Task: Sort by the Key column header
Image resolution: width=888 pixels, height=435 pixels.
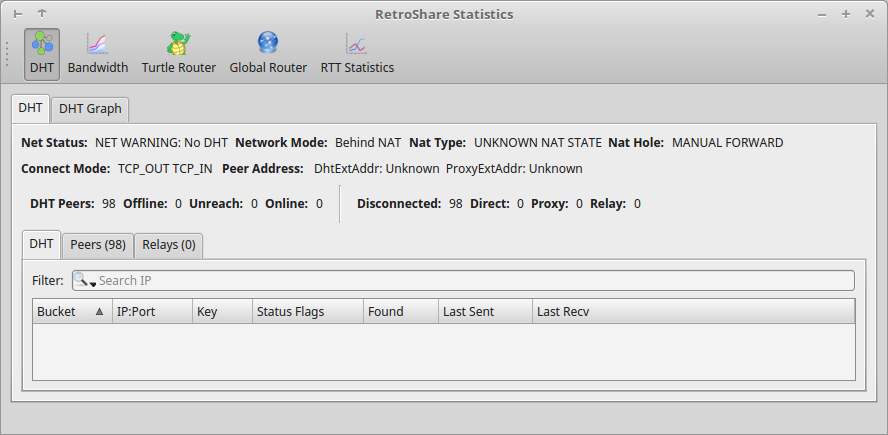Action: [x=223, y=312]
